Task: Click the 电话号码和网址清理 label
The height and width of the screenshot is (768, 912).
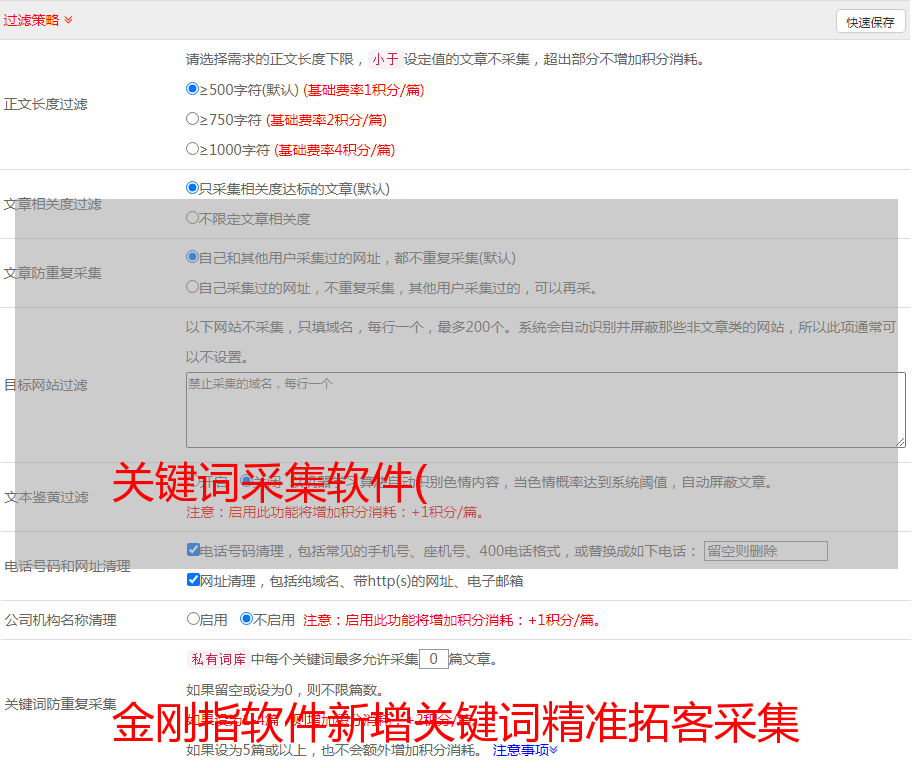Action: 67,566
